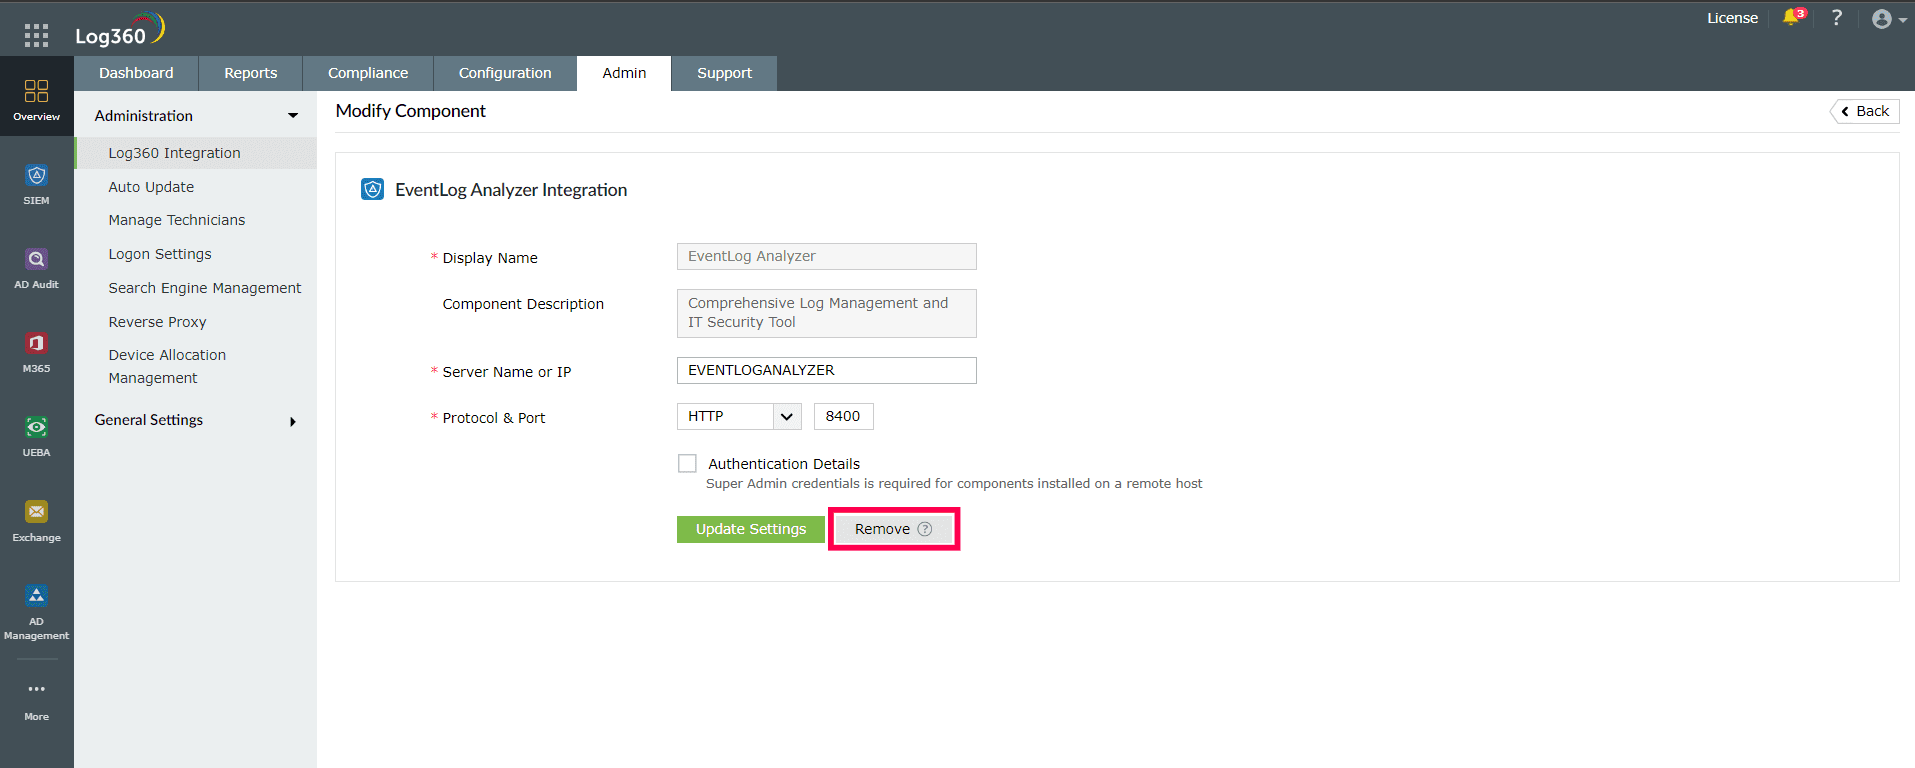The height and width of the screenshot is (768, 1915).
Task: Click the Super Admin credentials note
Action: coord(954,484)
